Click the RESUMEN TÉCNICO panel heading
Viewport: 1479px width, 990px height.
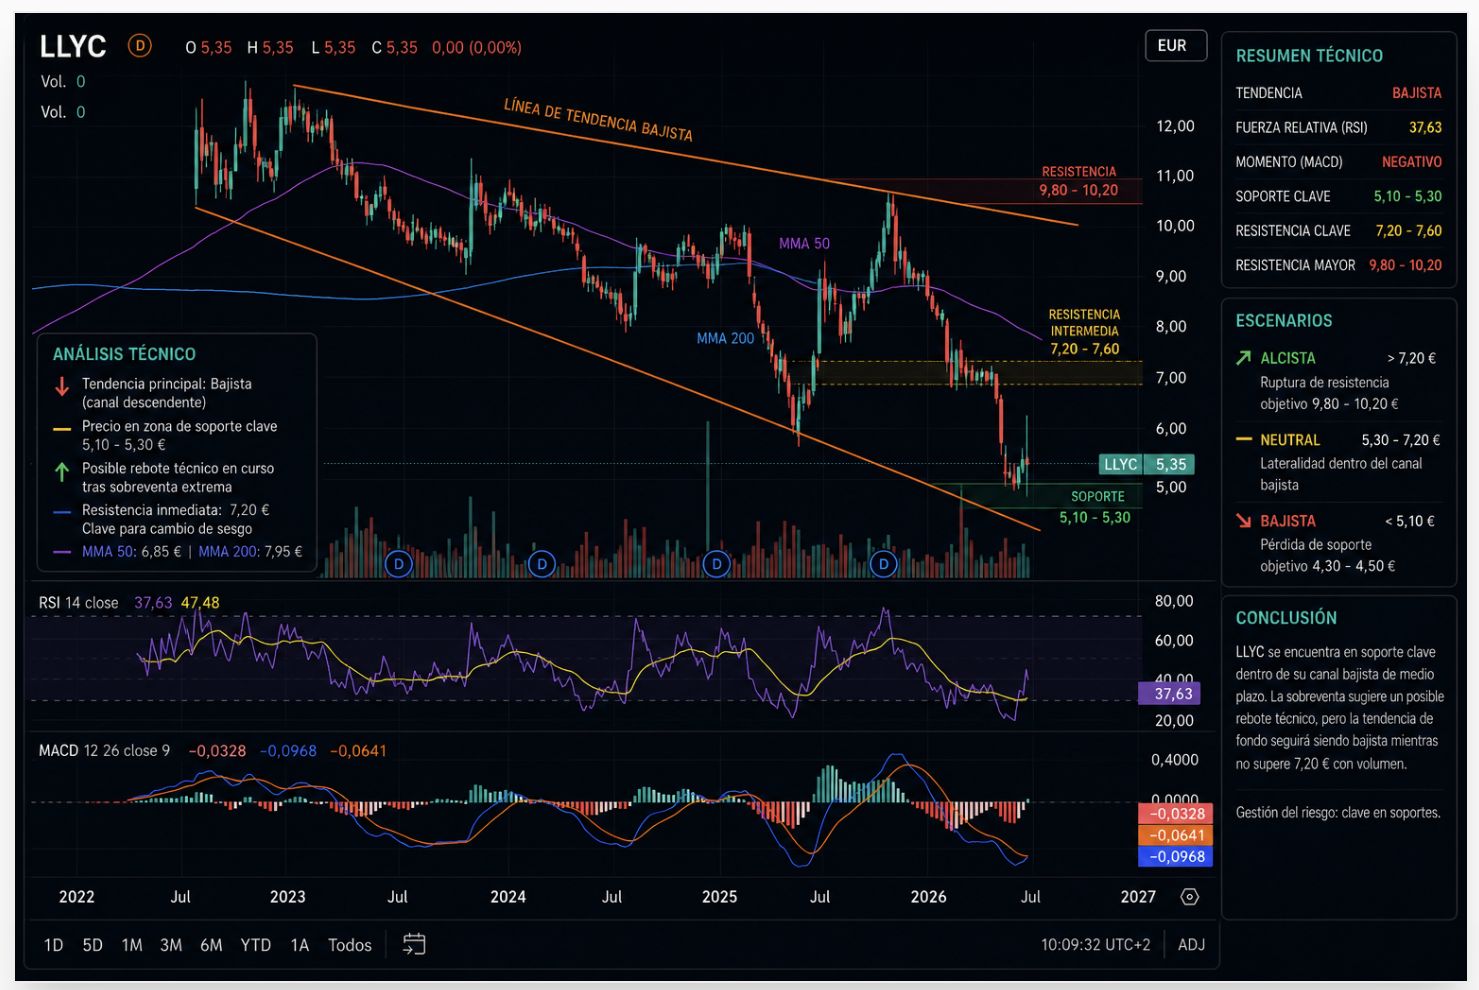click(x=1309, y=56)
